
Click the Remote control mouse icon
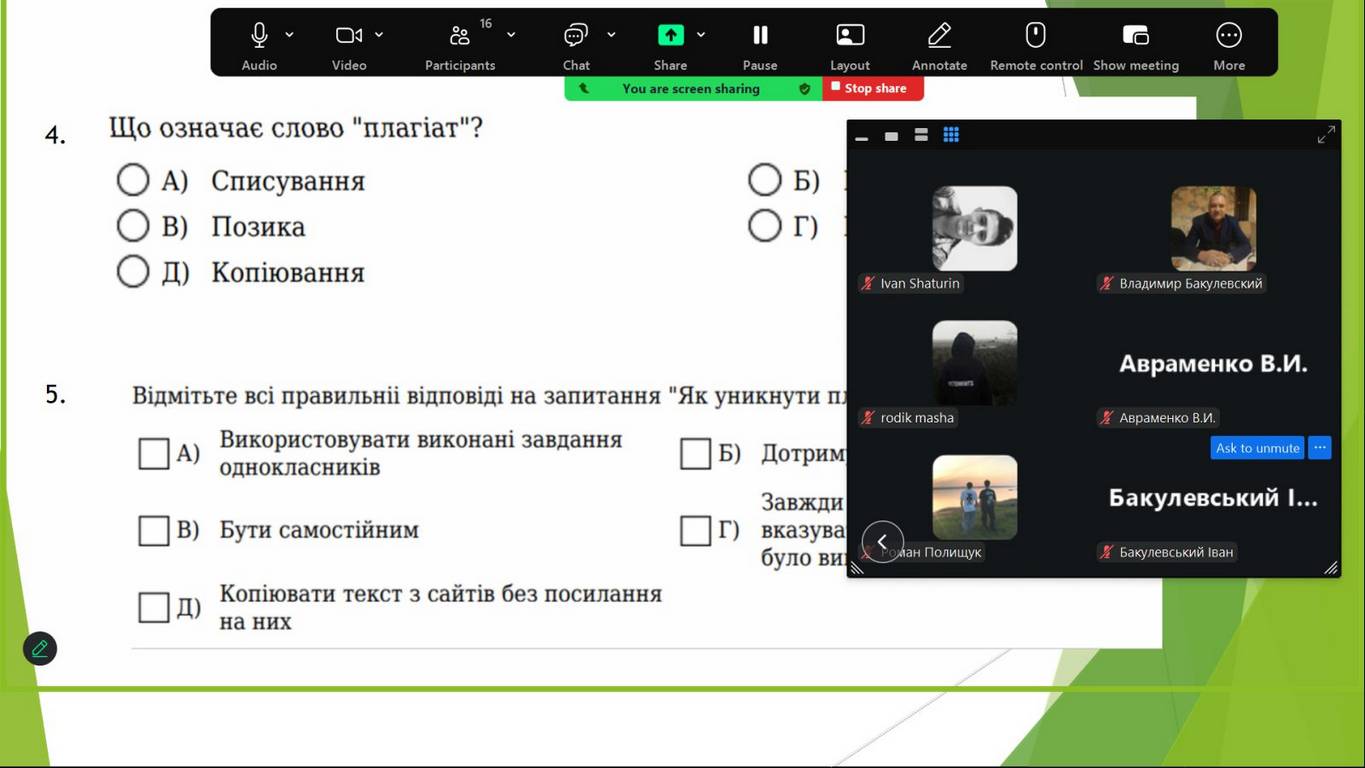(x=1036, y=36)
